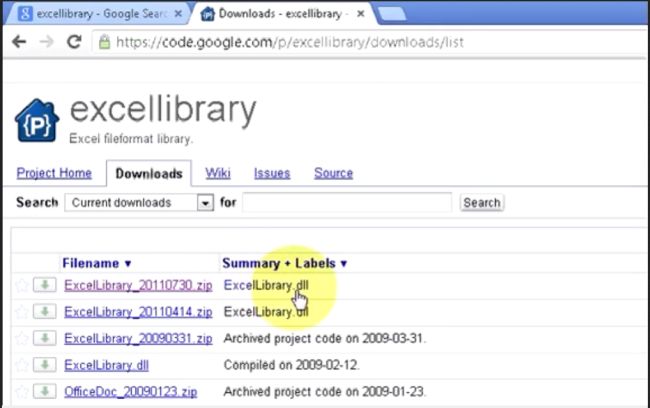Star the OfficeDoc_20090123.zip download

pos(21,392)
